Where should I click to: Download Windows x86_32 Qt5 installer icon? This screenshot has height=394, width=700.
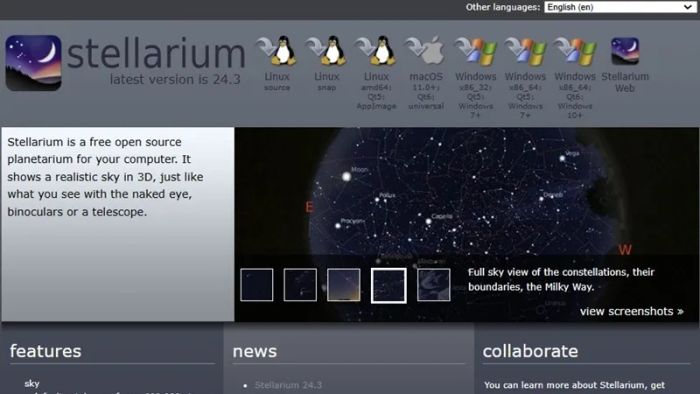pyautogui.click(x=475, y=51)
